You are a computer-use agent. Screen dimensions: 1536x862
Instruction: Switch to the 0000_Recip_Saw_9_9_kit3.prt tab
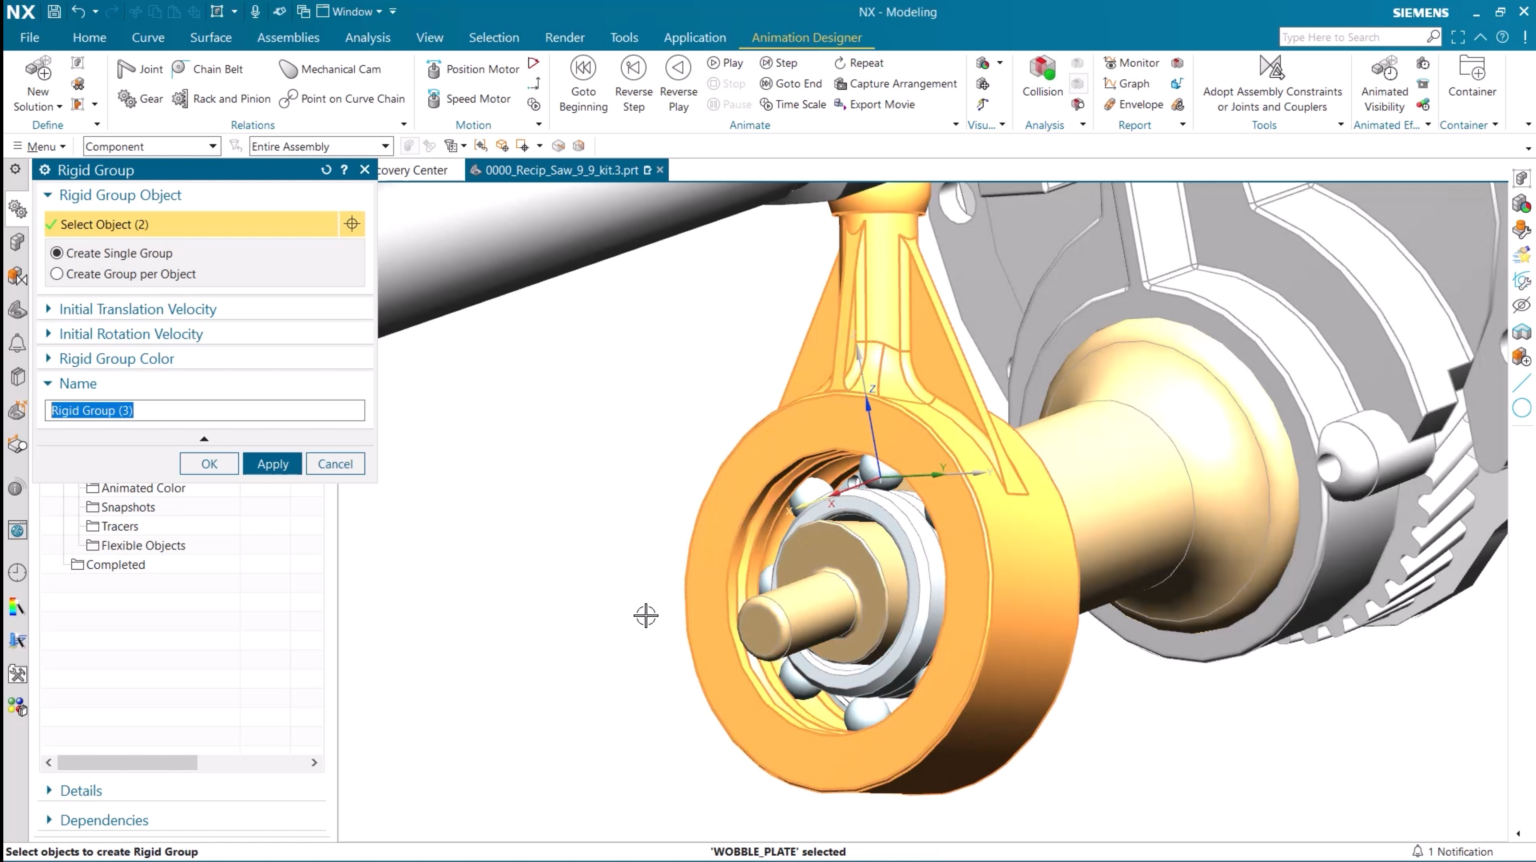coord(560,170)
